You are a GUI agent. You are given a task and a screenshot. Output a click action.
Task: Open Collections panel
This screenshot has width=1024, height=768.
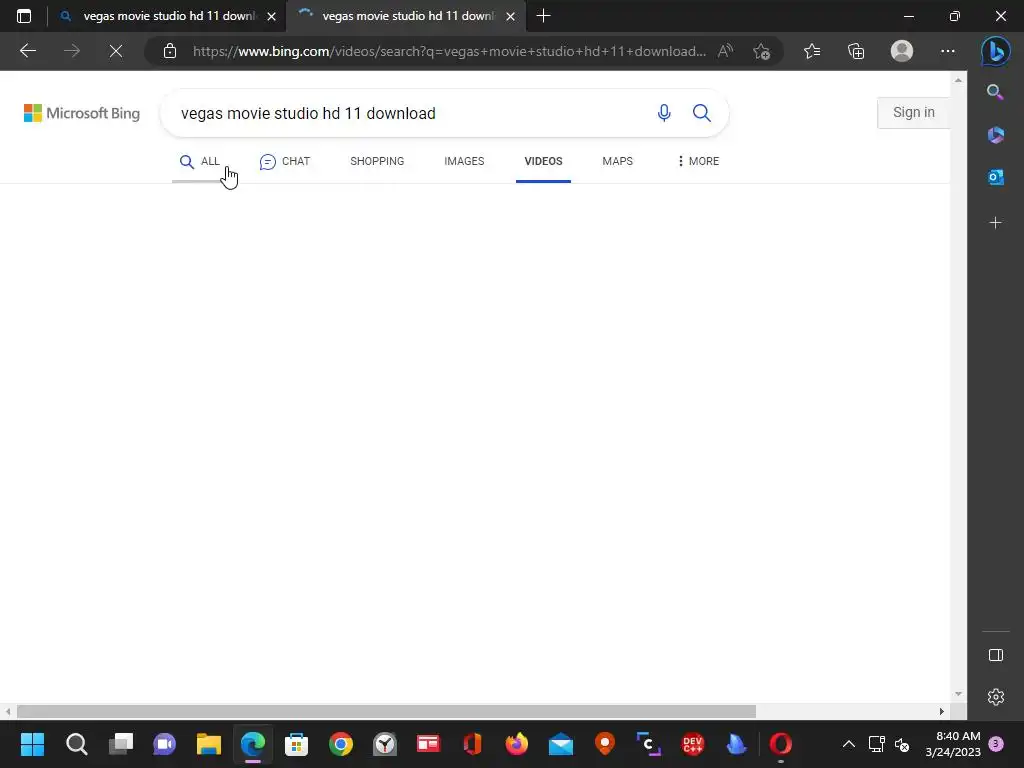856,51
